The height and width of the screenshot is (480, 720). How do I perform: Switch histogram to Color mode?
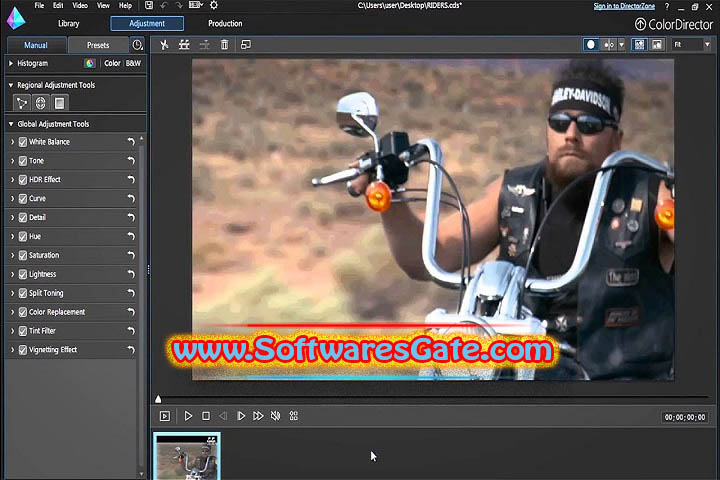click(x=112, y=63)
